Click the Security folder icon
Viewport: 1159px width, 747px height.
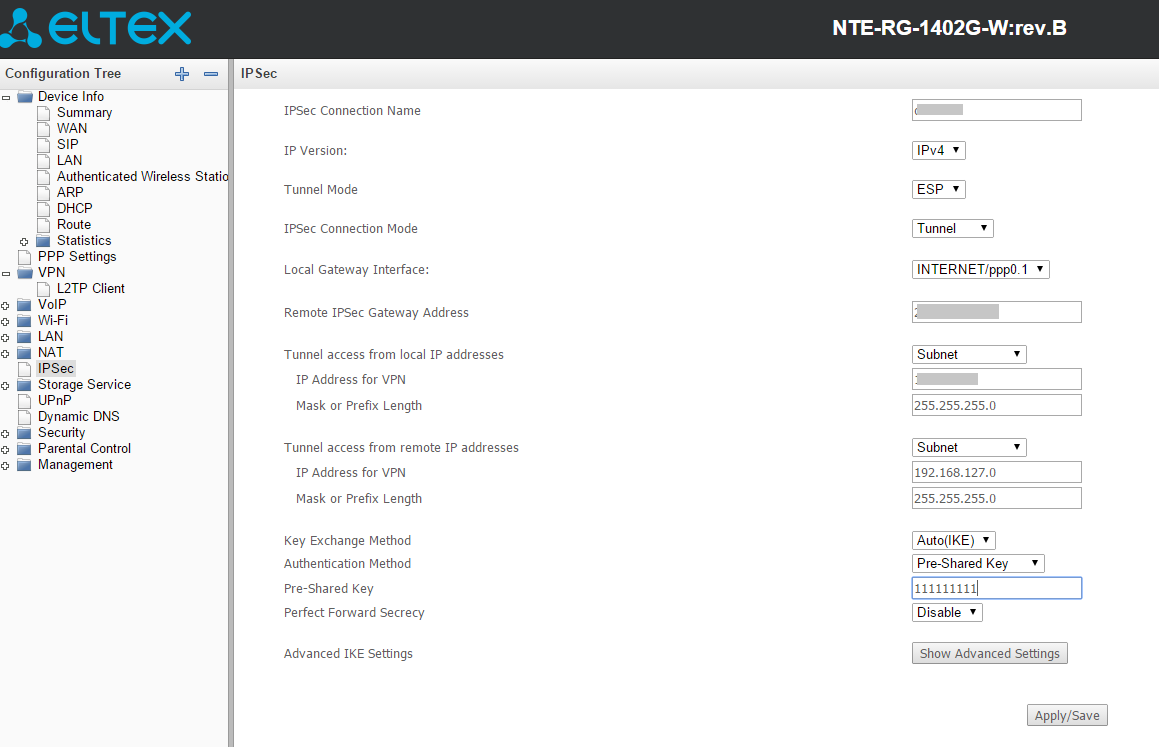(25, 433)
